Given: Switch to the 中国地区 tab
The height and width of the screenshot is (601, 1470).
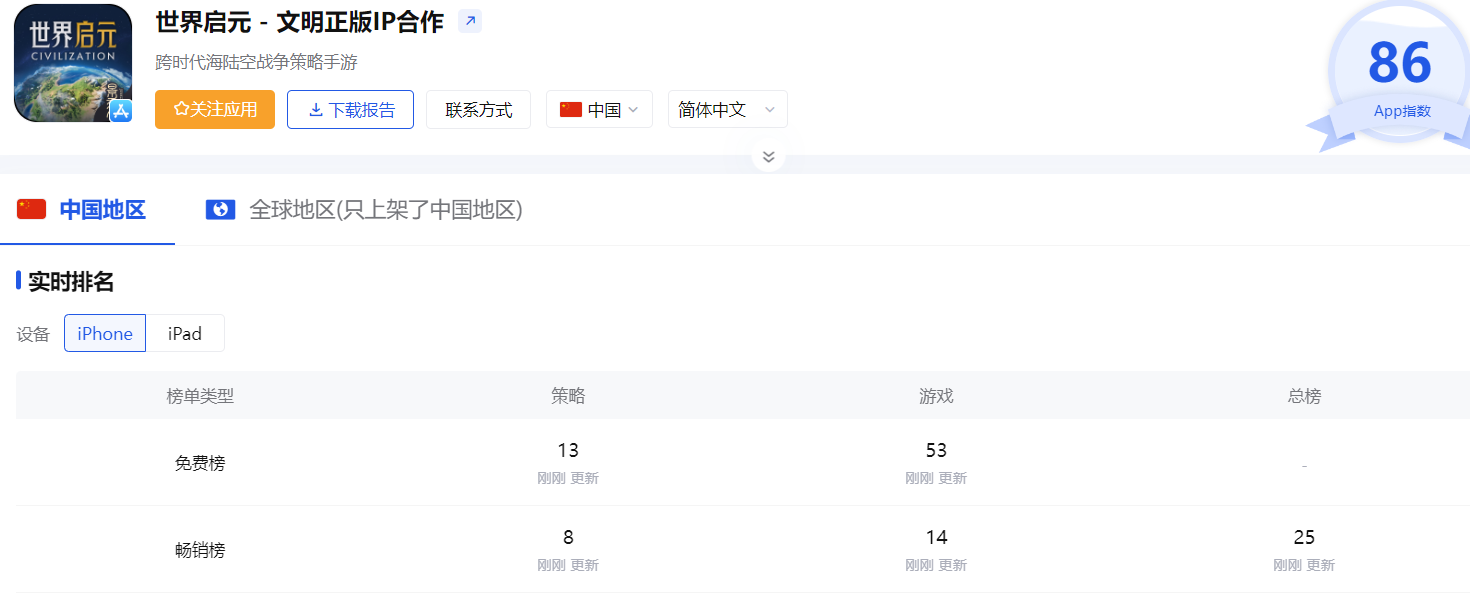Looking at the screenshot, I should pyautogui.click(x=102, y=210).
